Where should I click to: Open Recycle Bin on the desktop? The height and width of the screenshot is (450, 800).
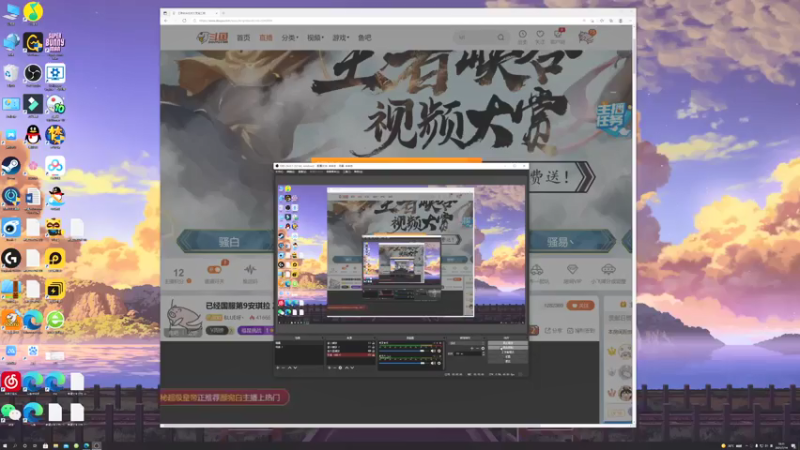coord(11,73)
